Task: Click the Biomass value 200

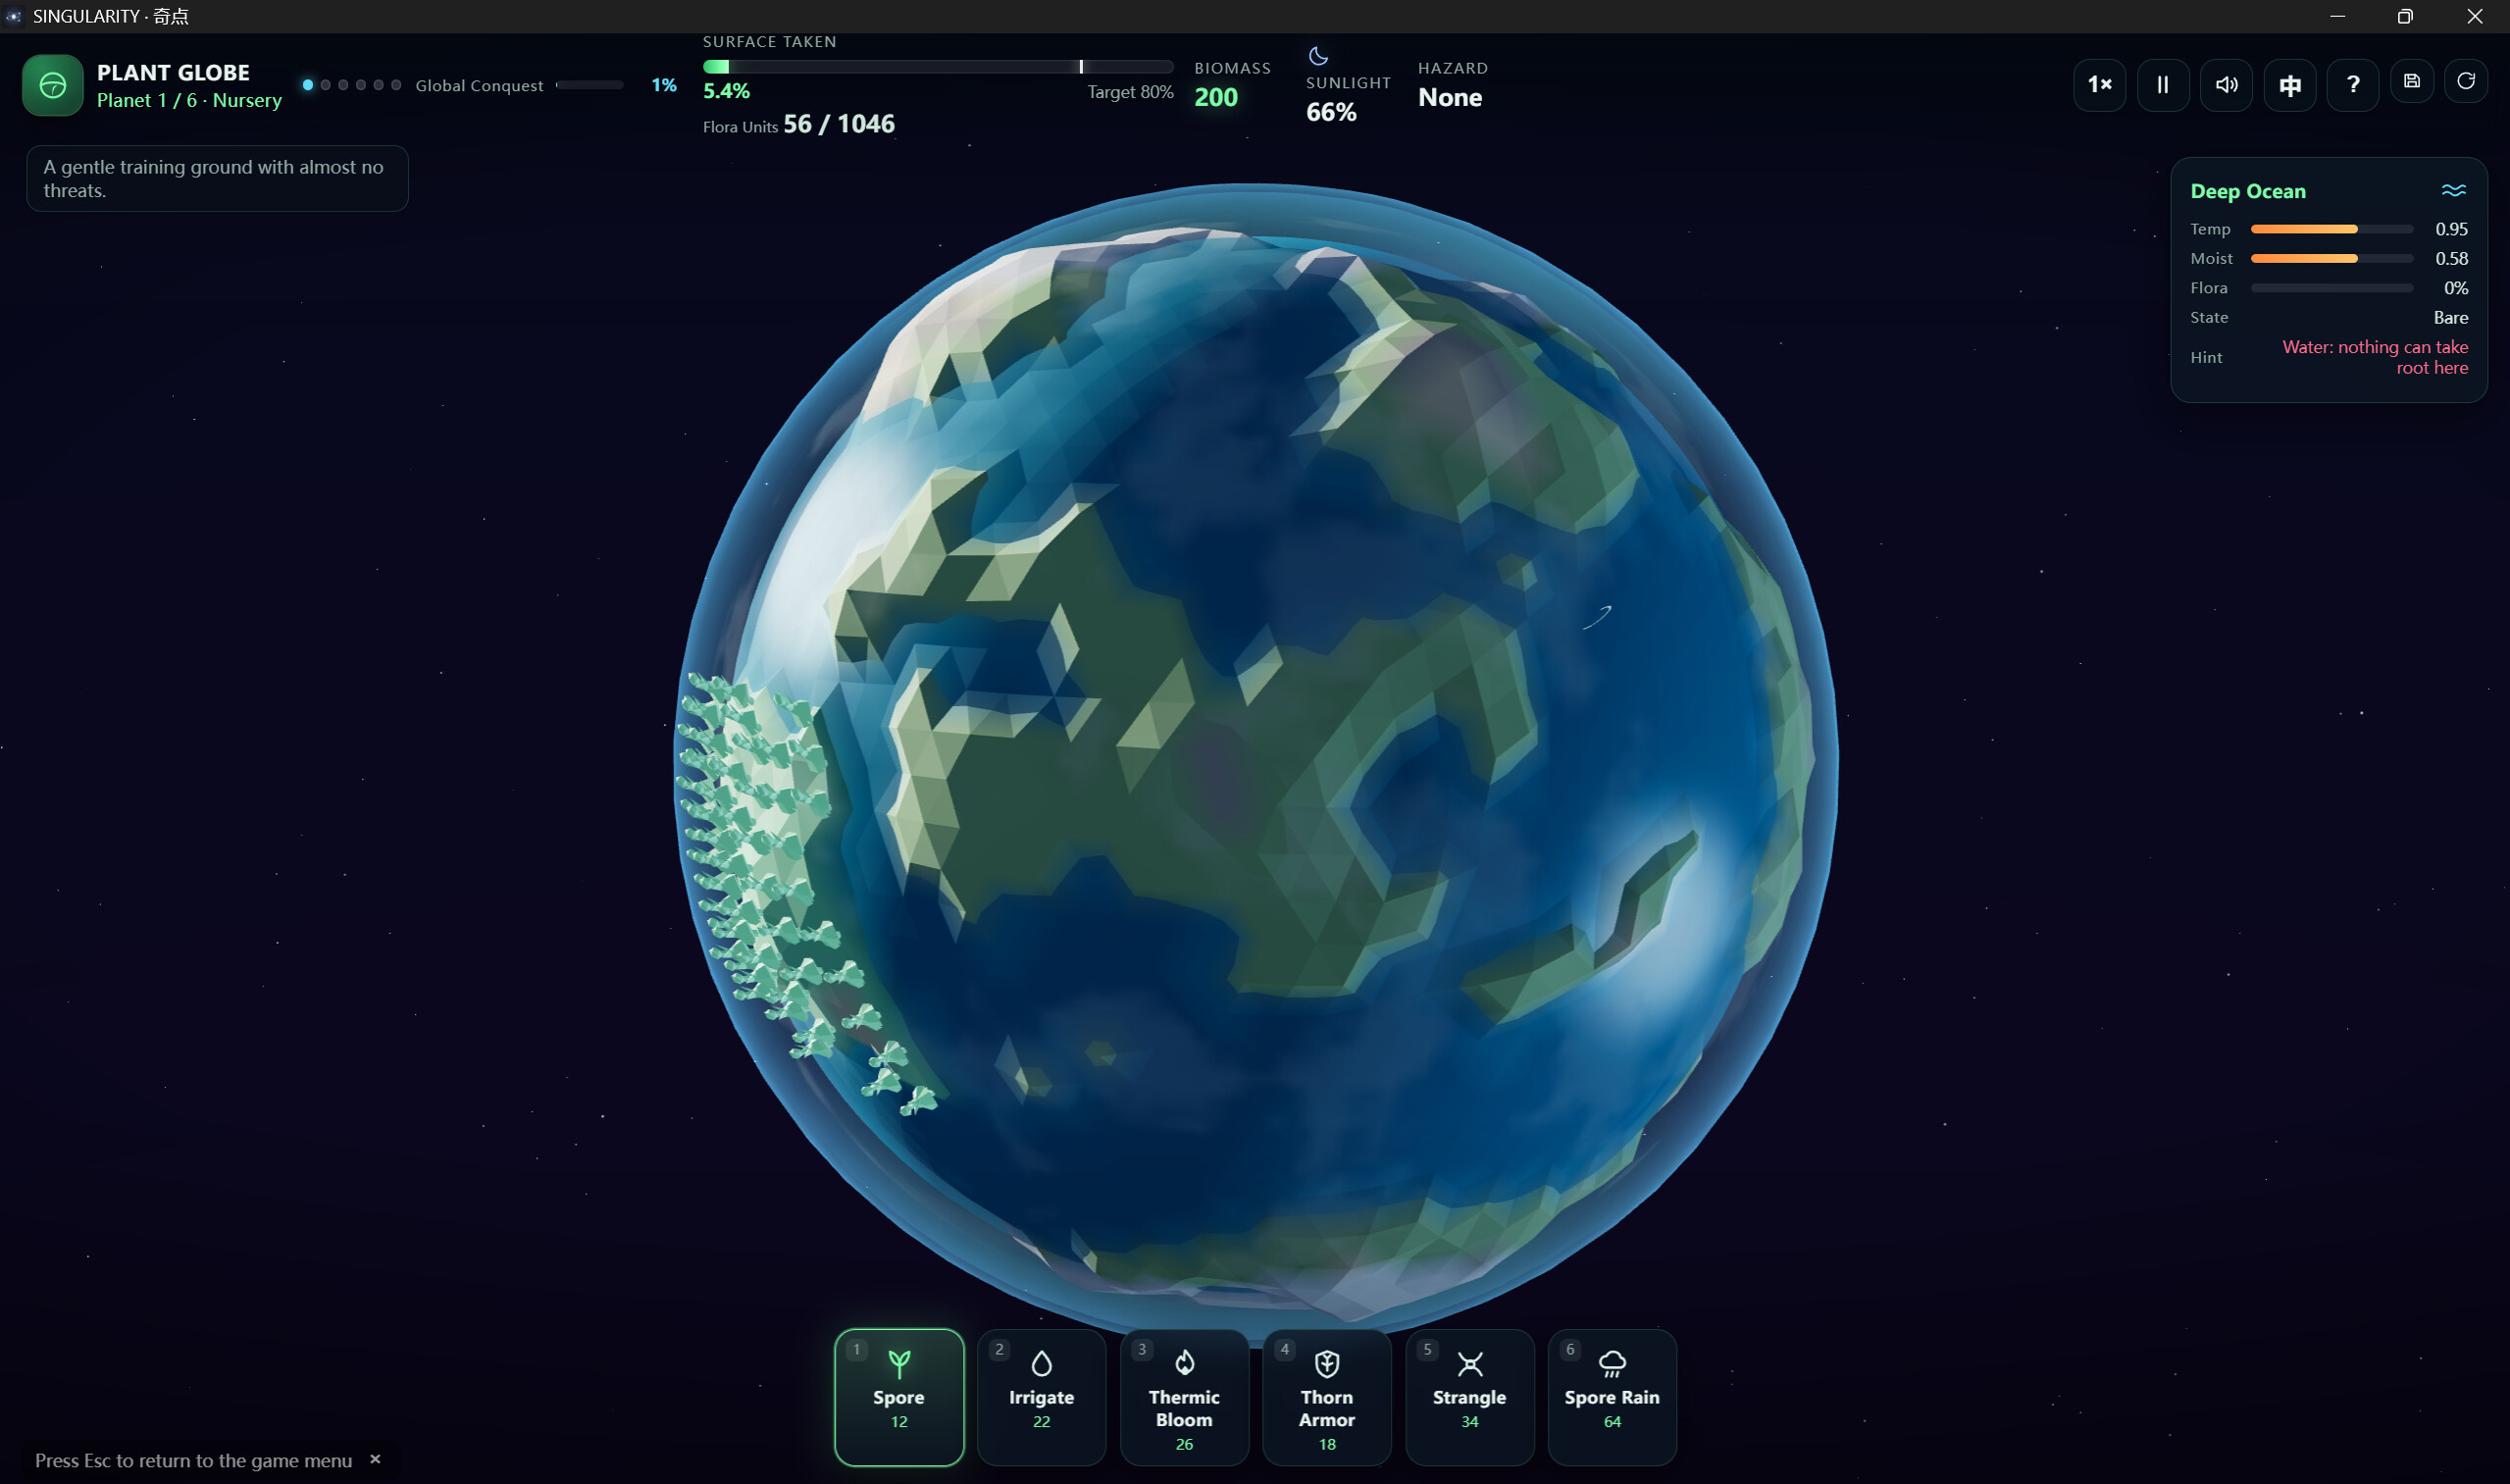Action: [x=1215, y=97]
